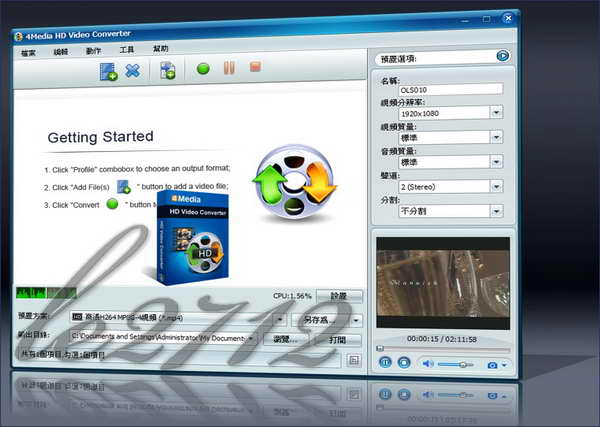The width and height of the screenshot is (600, 427).
Task: Click the Add Profile document icon
Action: tap(168, 70)
